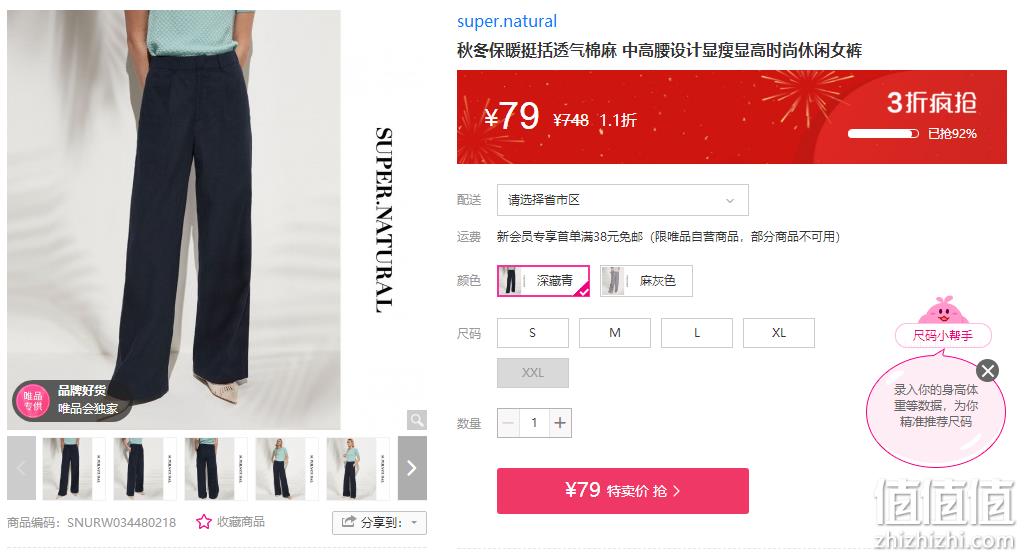Click the ¥79 特卖价 抢 buy button
This screenshot has height=558, width=1024.
pyautogui.click(x=622, y=491)
